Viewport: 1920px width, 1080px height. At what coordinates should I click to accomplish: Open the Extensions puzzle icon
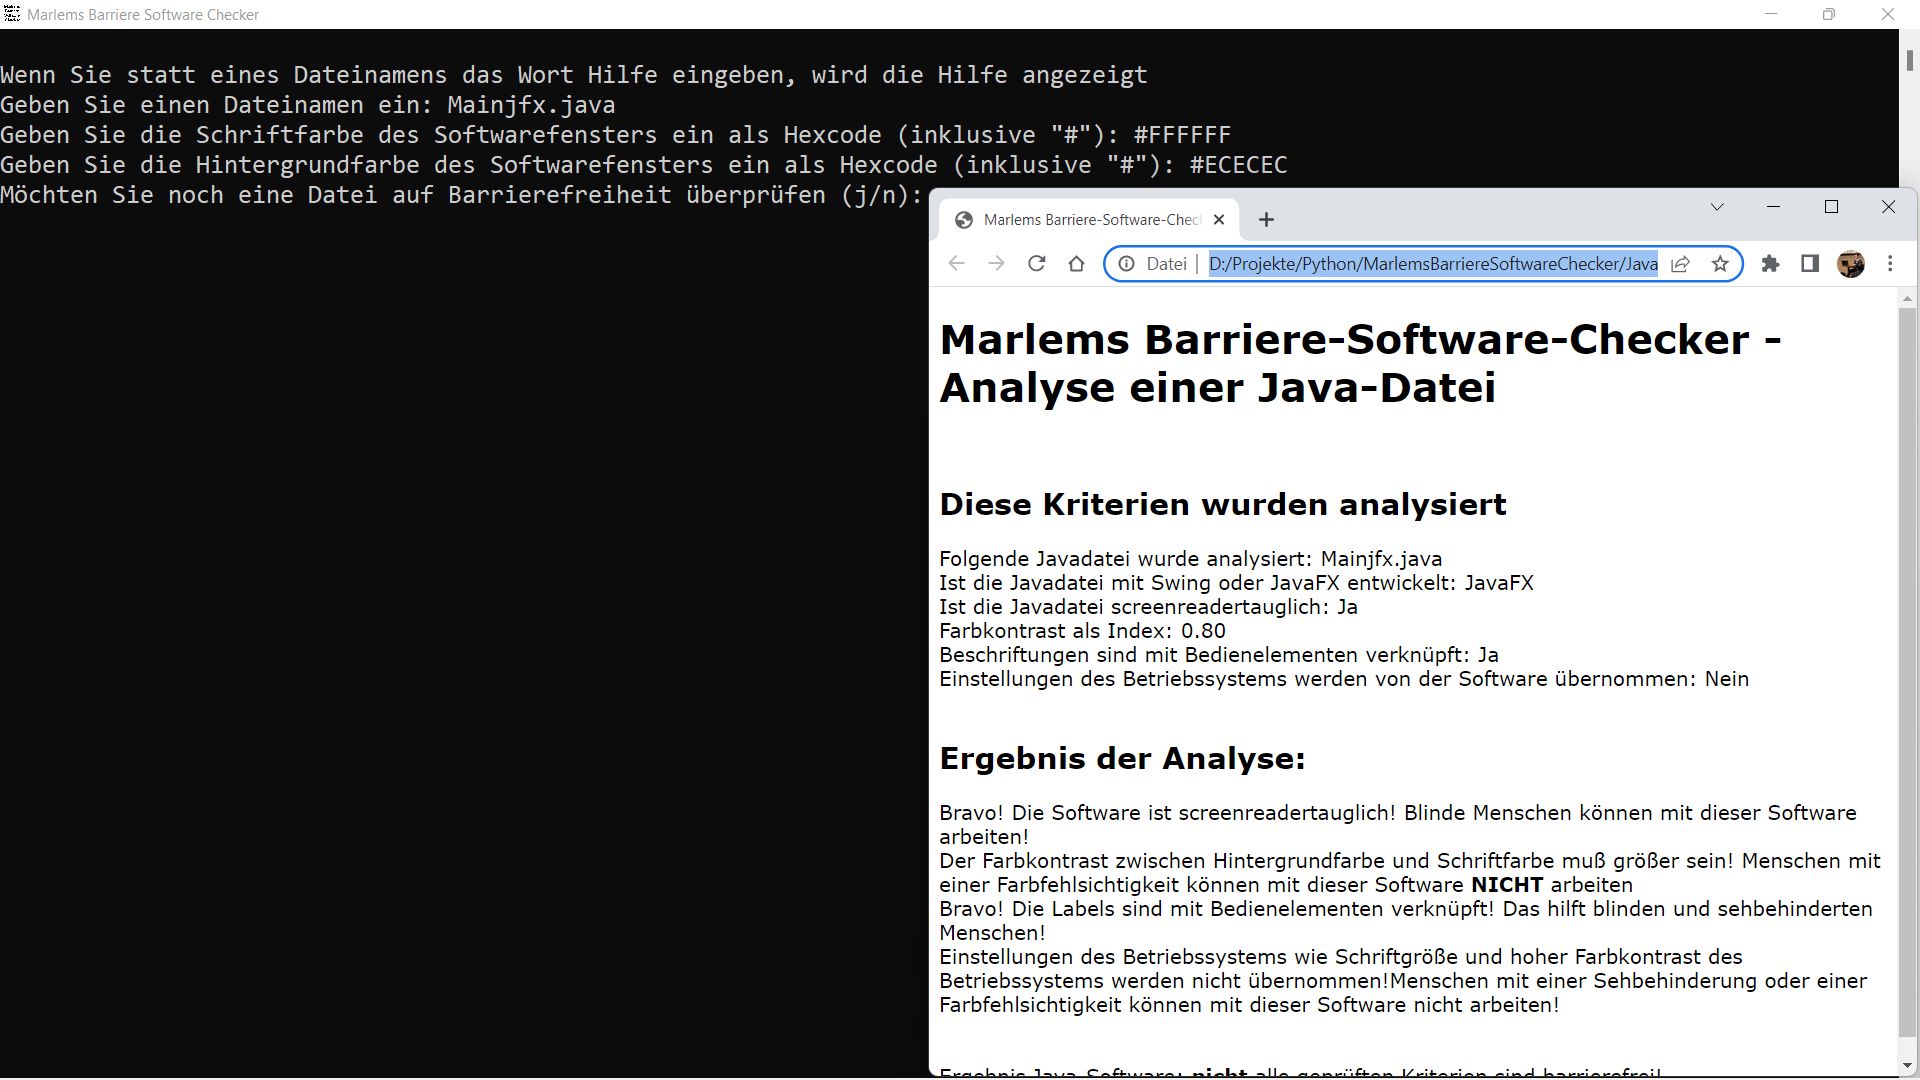pyautogui.click(x=1771, y=263)
